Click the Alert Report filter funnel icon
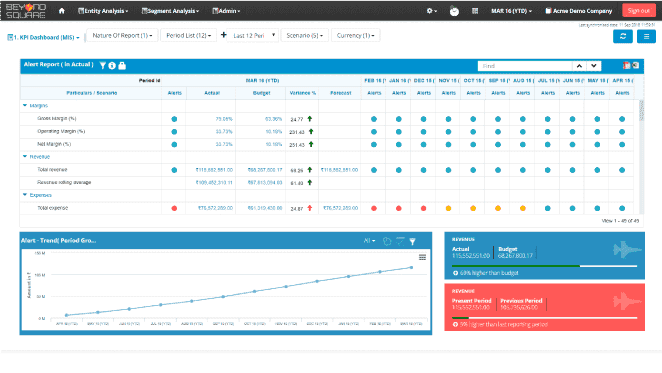The height and width of the screenshot is (373, 662). click(103, 65)
